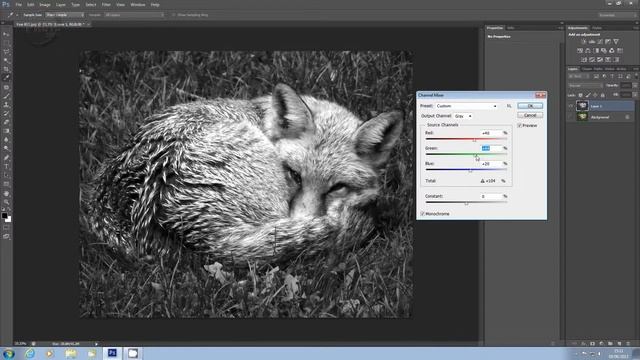The width and height of the screenshot is (640, 360).
Task: Select the Crop tool
Action: [x=6, y=69]
